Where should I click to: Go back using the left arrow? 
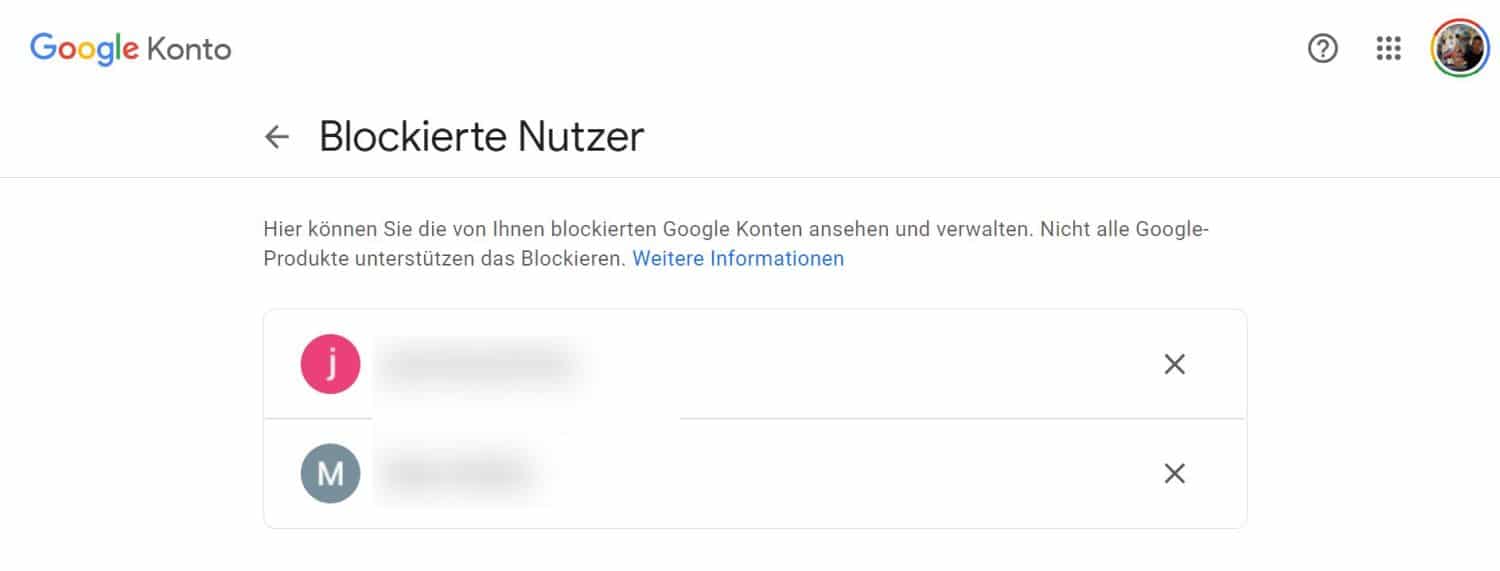(277, 137)
